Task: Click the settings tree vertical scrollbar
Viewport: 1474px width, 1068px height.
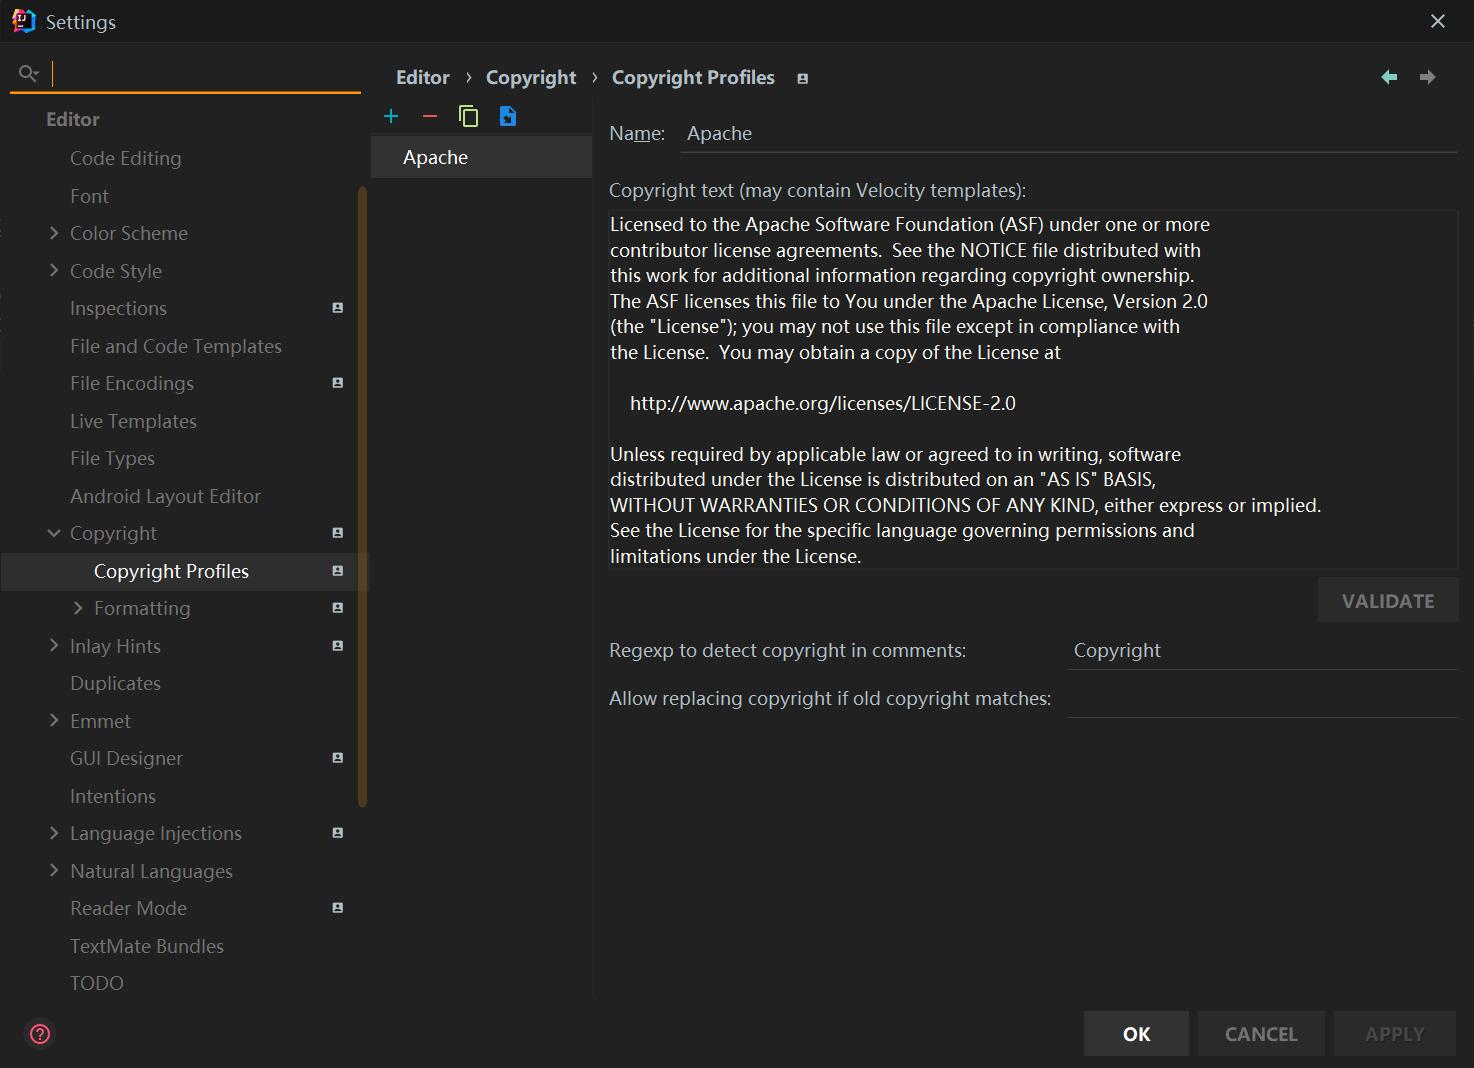Action: 362,497
